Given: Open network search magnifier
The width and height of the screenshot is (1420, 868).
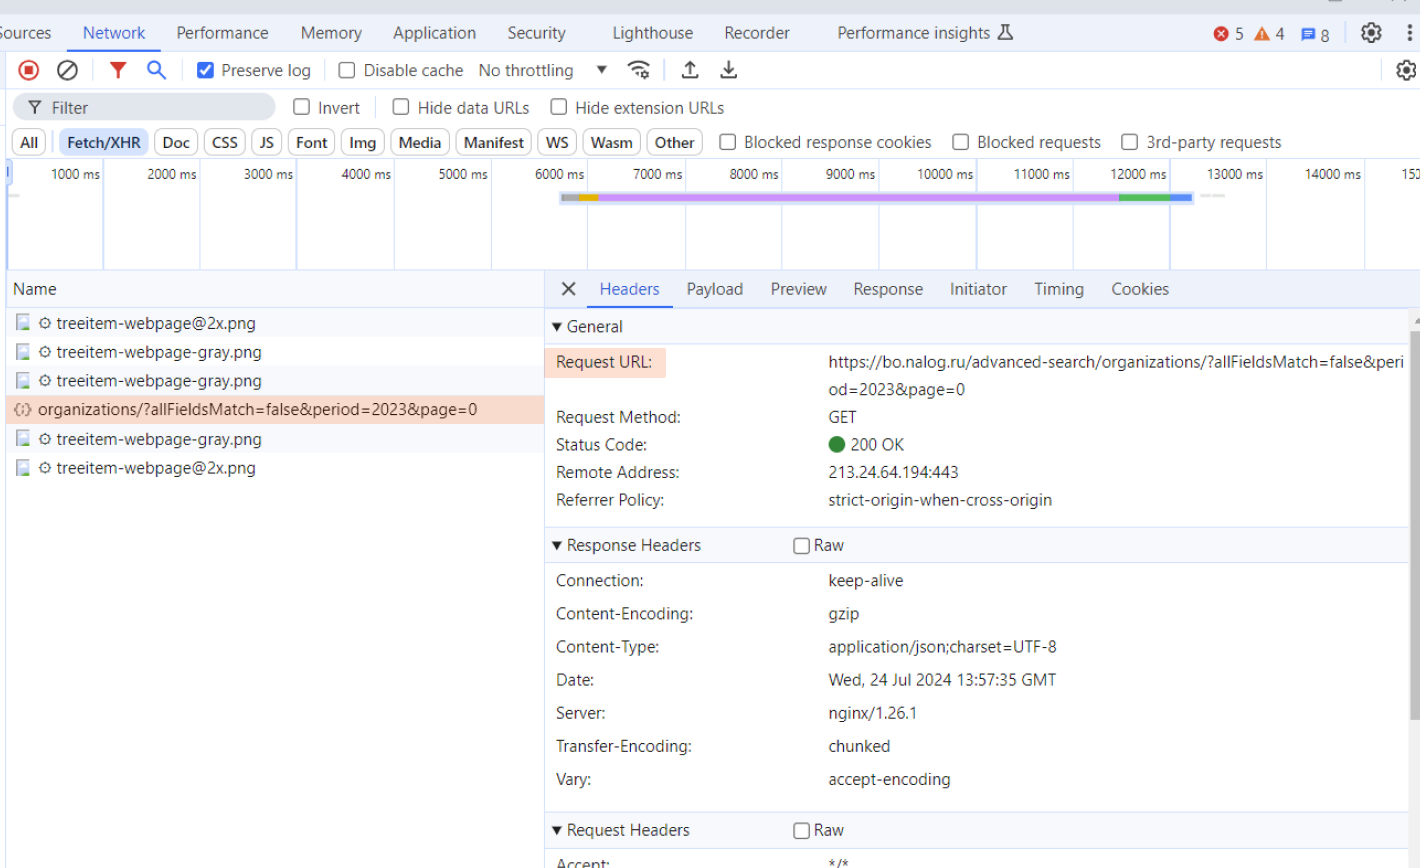Looking at the screenshot, I should pos(156,70).
